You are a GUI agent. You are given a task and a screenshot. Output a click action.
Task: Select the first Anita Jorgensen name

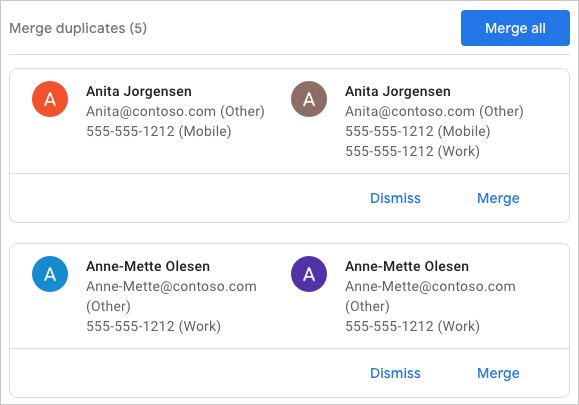[139, 91]
